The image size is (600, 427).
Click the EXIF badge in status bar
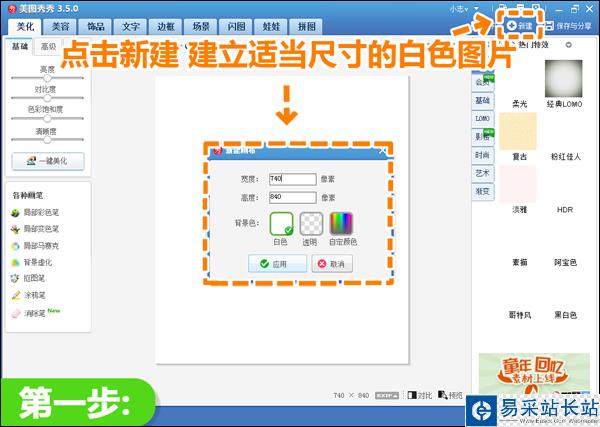coord(387,396)
